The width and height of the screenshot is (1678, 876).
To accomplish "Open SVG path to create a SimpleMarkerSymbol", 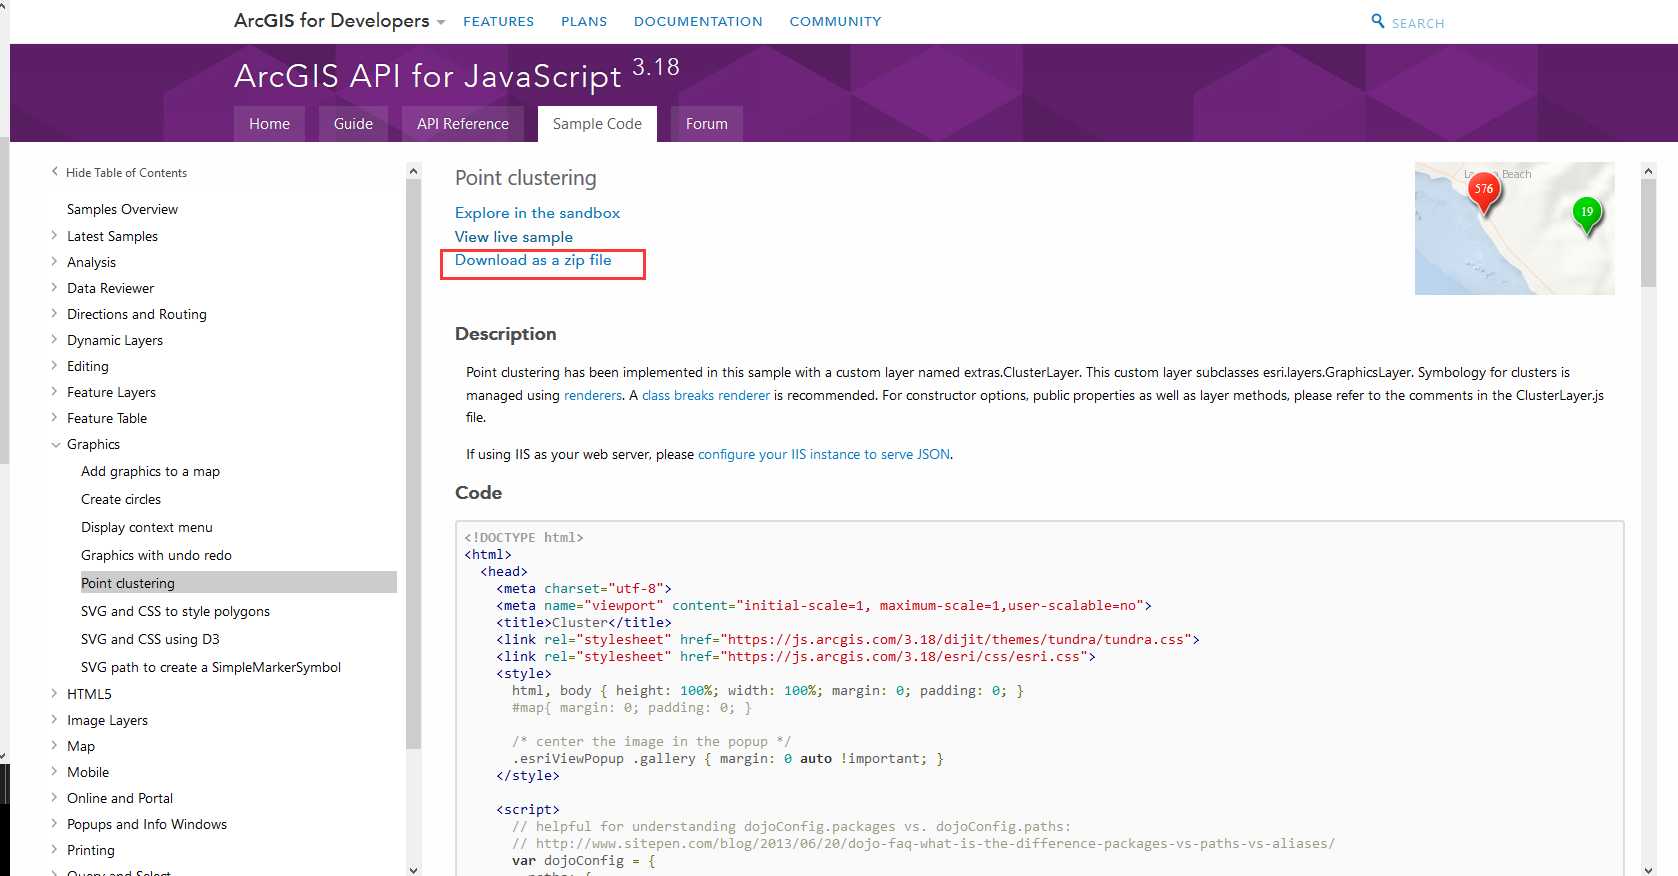I will click(x=211, y=667).
